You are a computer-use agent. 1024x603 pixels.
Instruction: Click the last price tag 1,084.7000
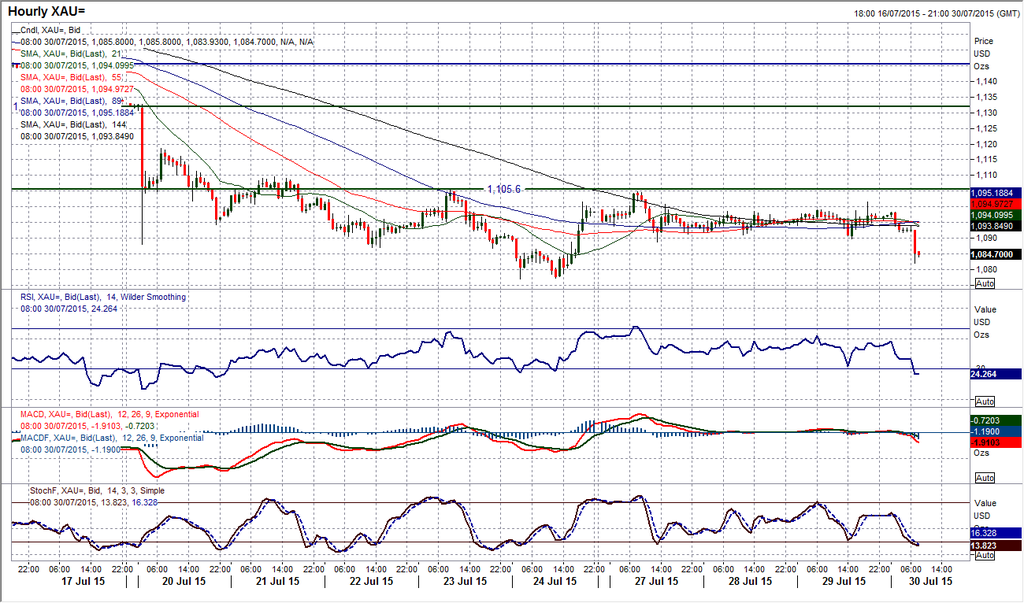[x=996, y=254]
